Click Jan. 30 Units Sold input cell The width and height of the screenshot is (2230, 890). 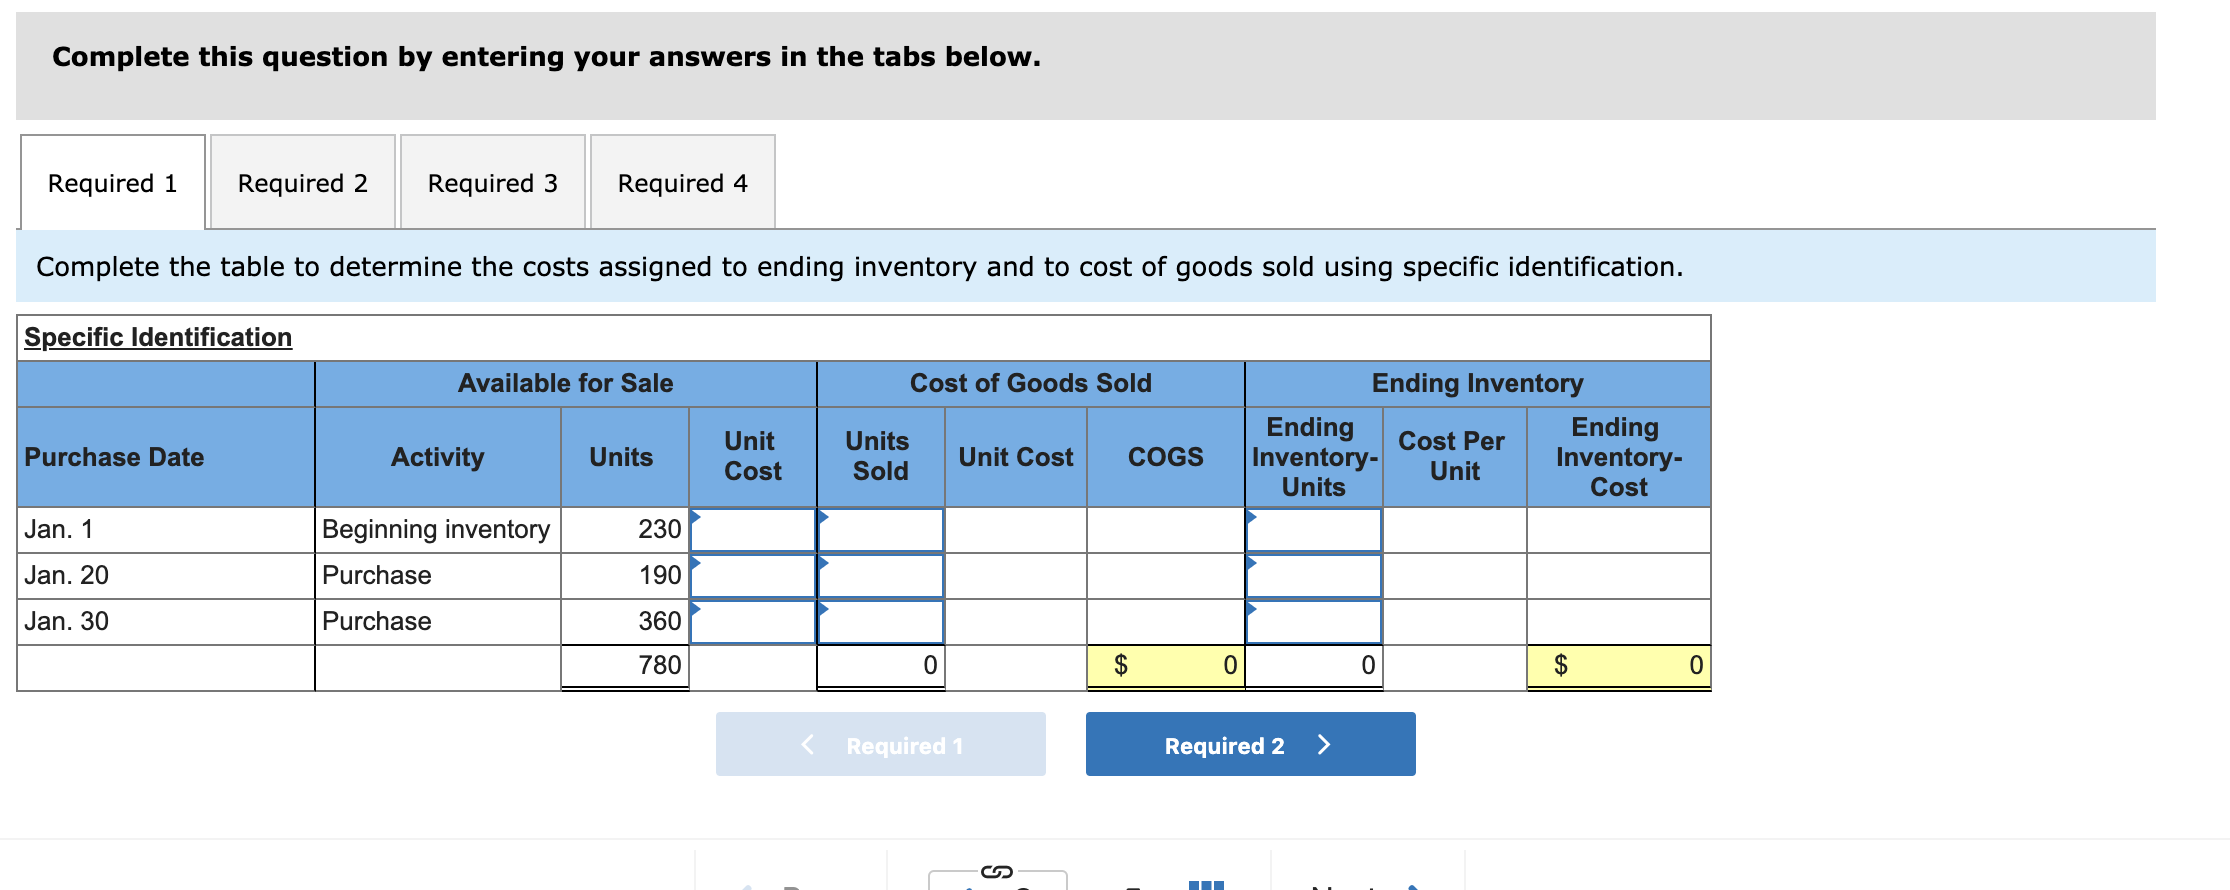[x=880, y=622]
